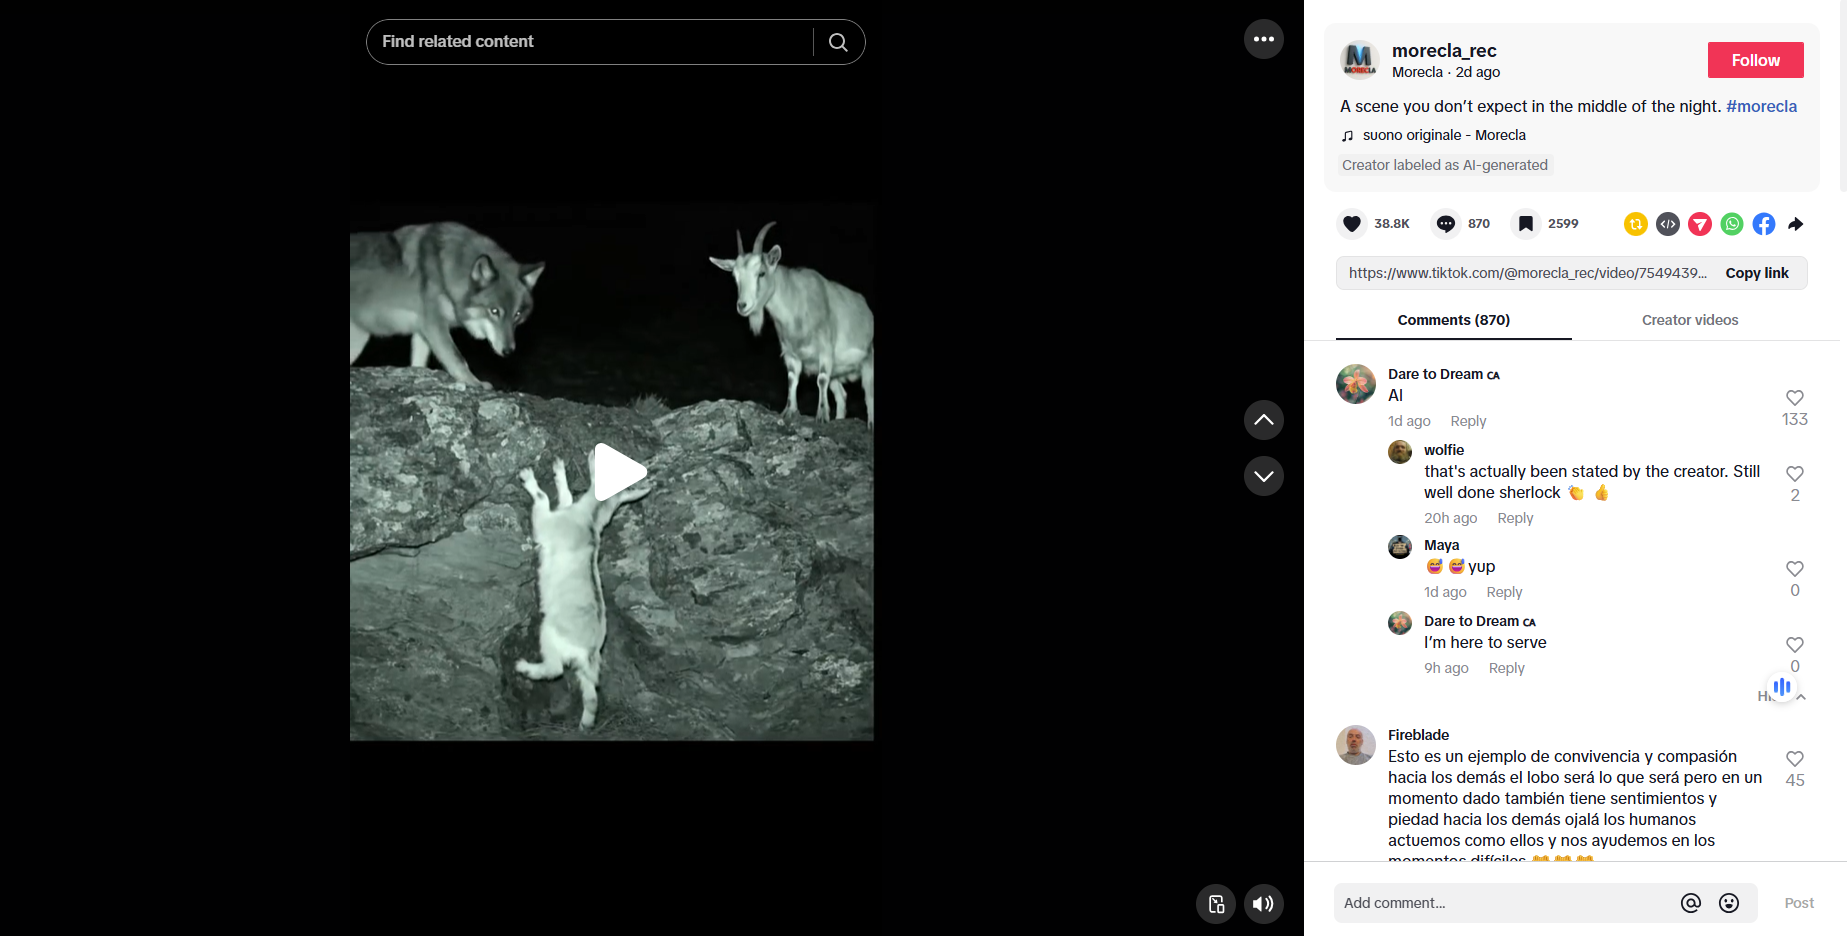Share the video to Facebook

(1764, 224)
